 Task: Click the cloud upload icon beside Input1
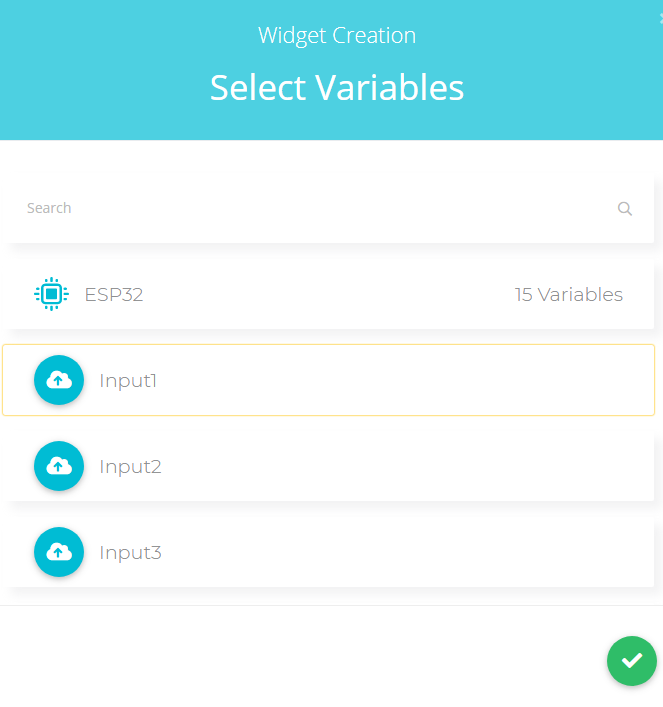[59, 380]
